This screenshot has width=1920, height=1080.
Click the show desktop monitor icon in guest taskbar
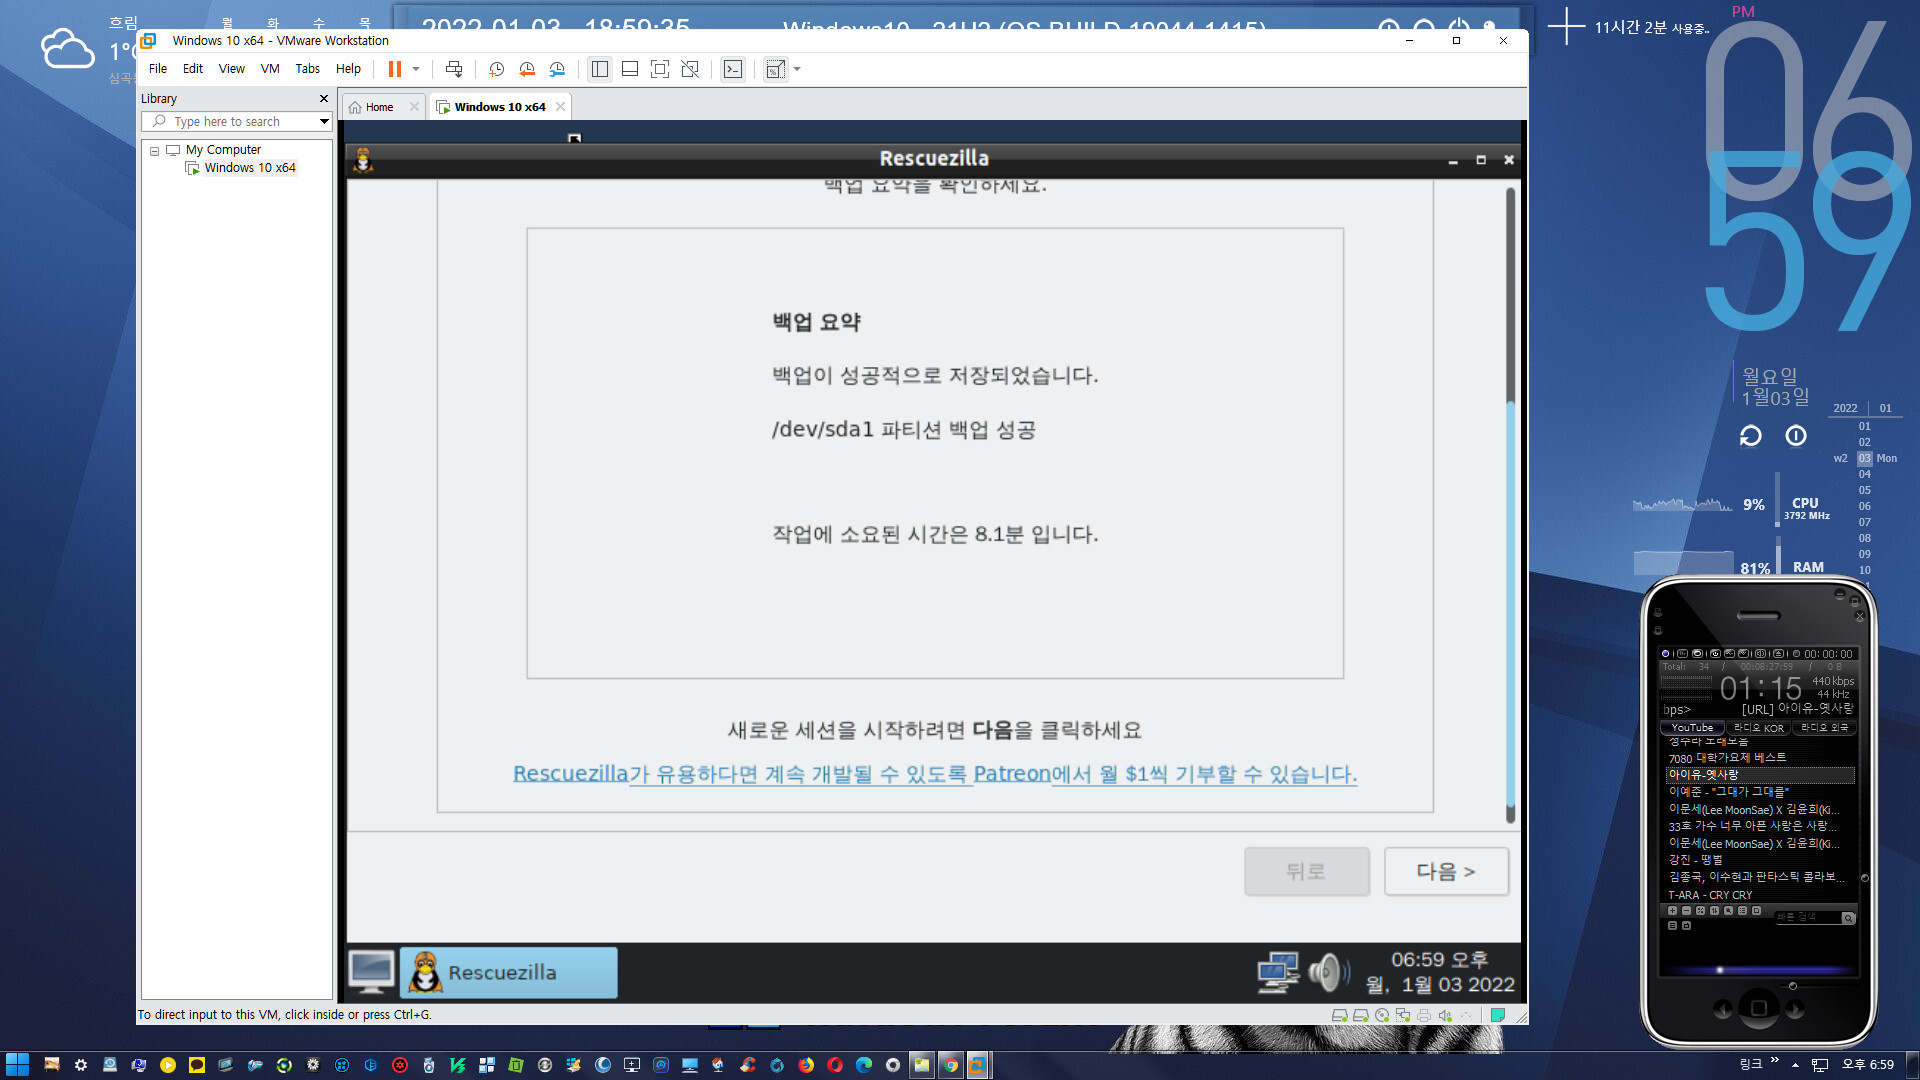click(x=371, y=972)
